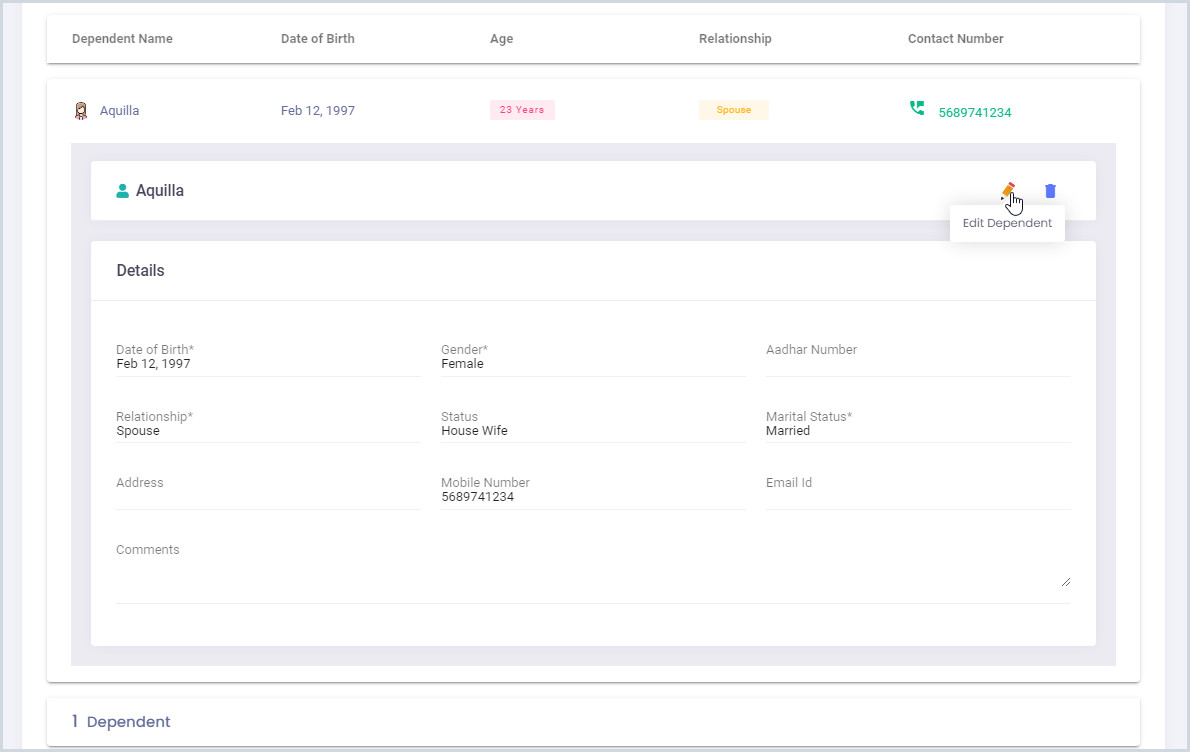Click inside the Comments text area

click(x=593, y=573)
